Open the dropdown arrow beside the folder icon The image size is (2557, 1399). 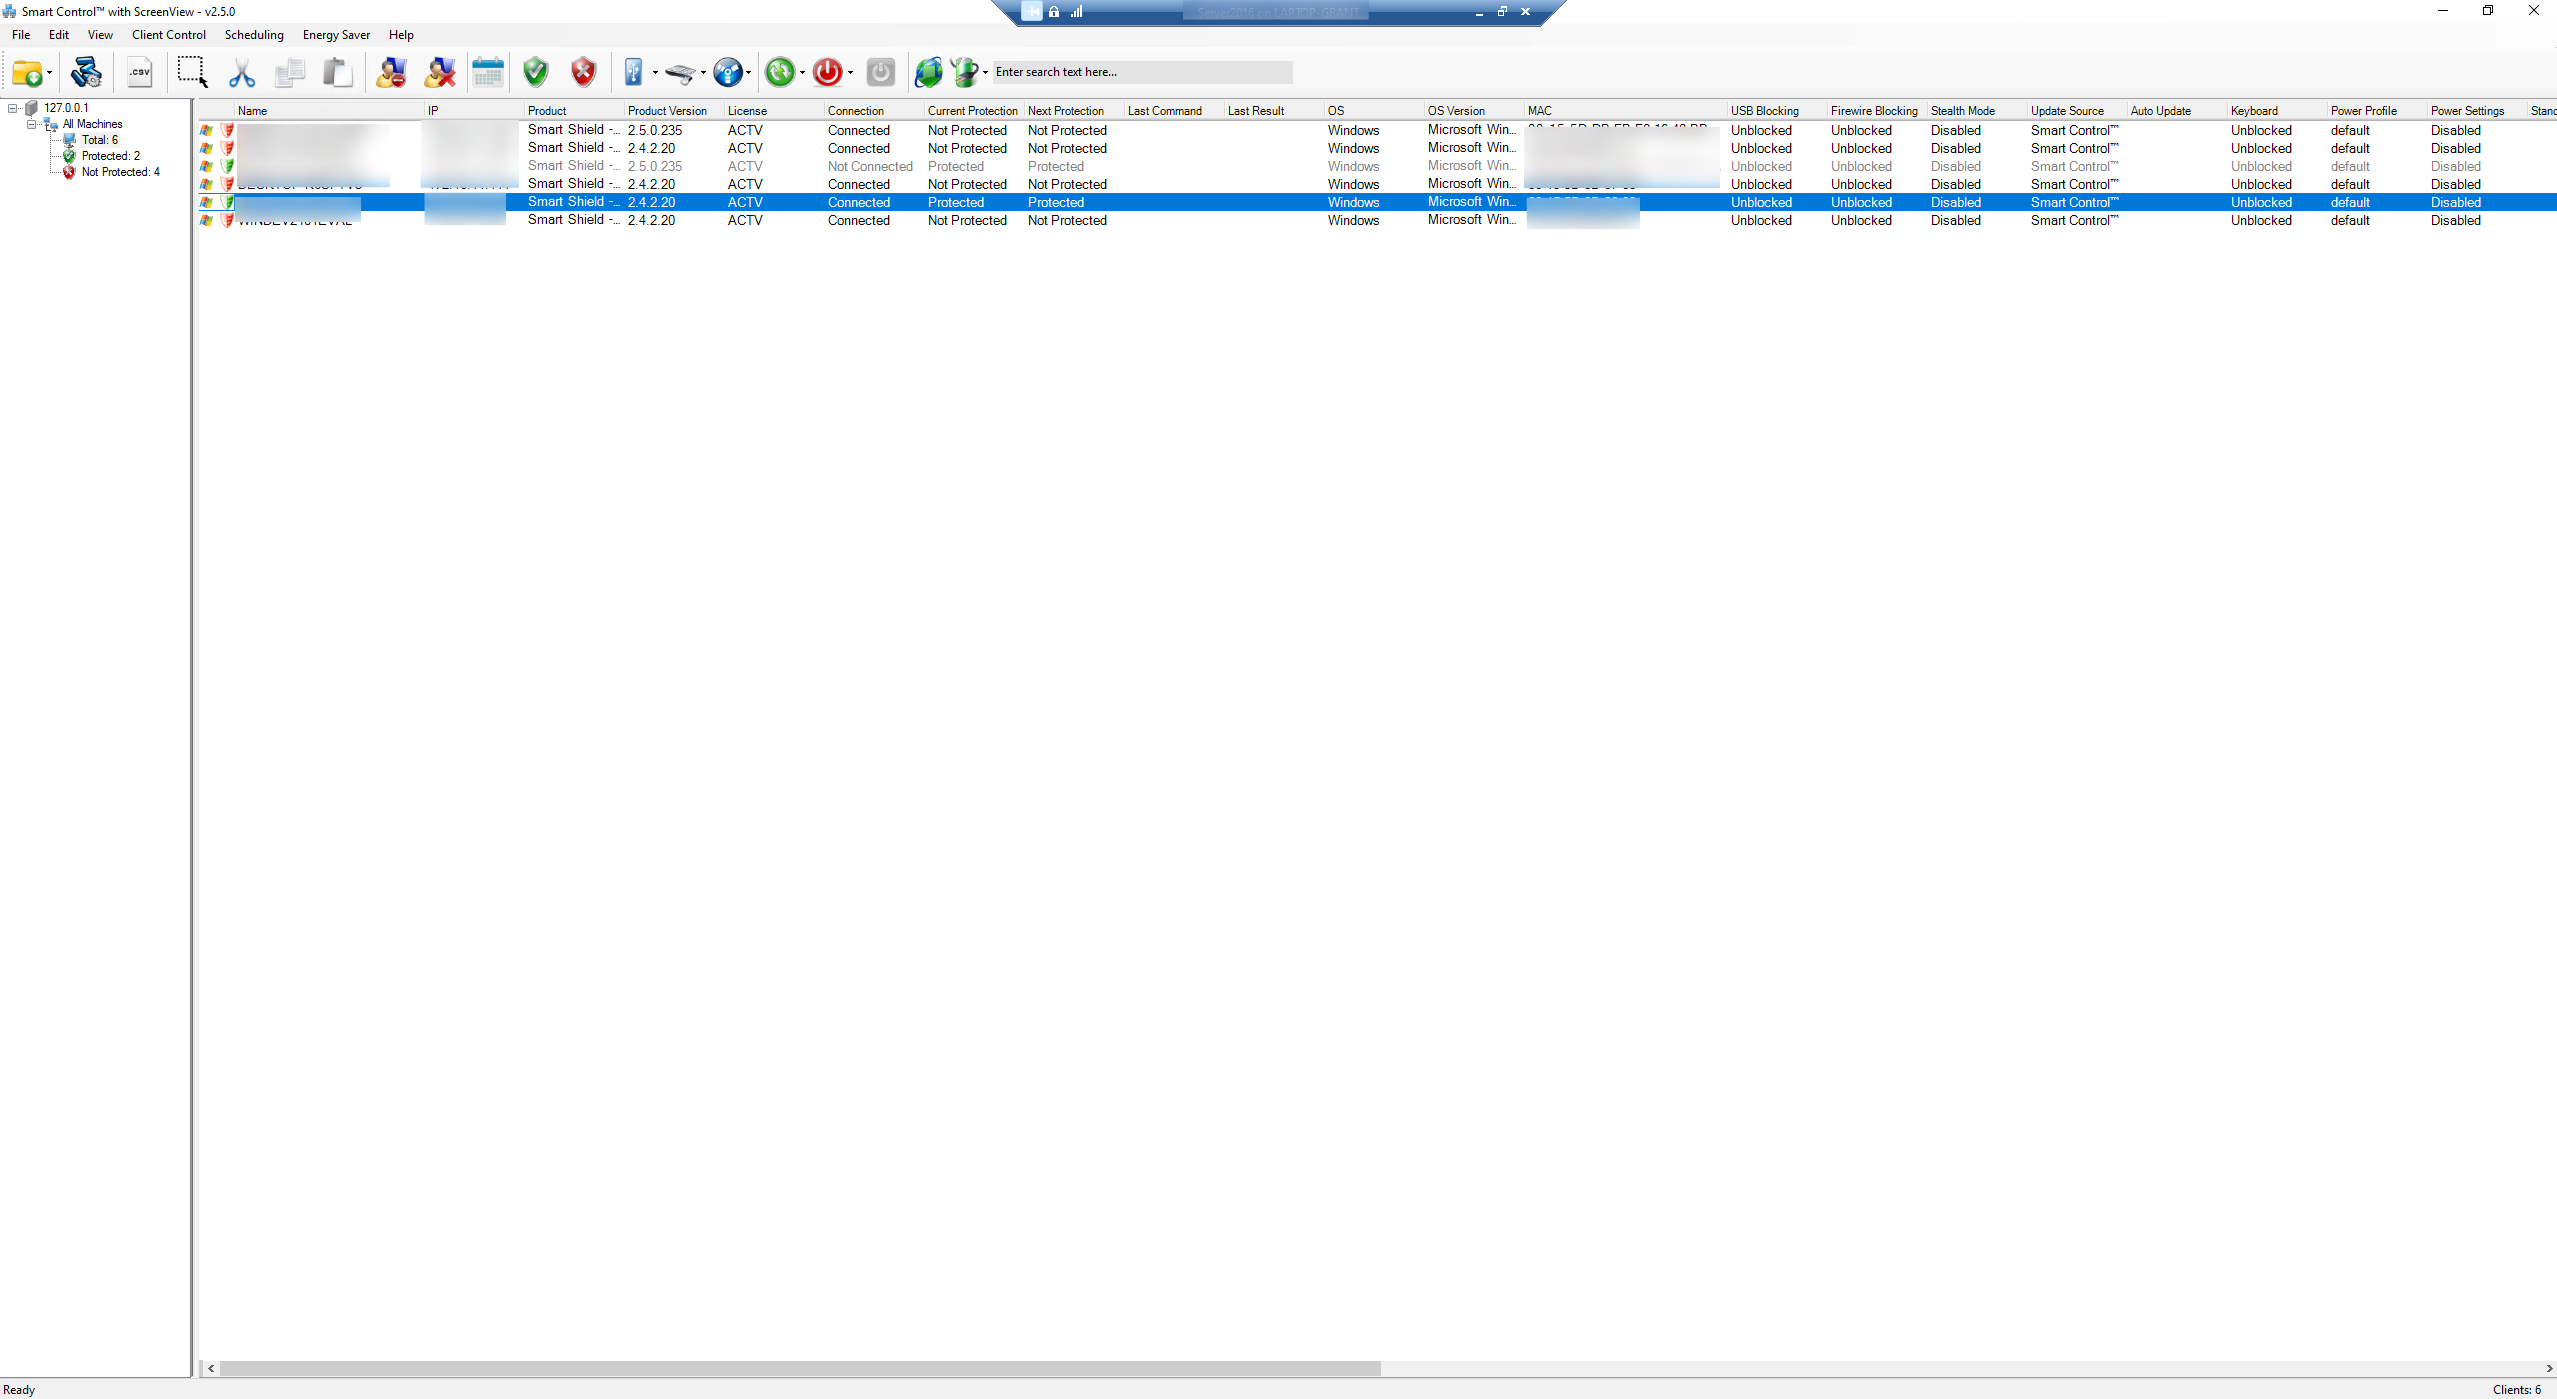pos(49,73)
